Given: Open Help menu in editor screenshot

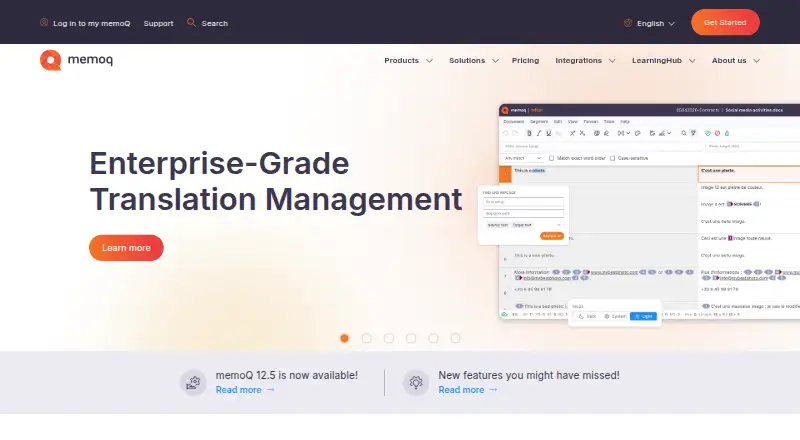Looking at the screenshot, I should (x=625, y=121).
